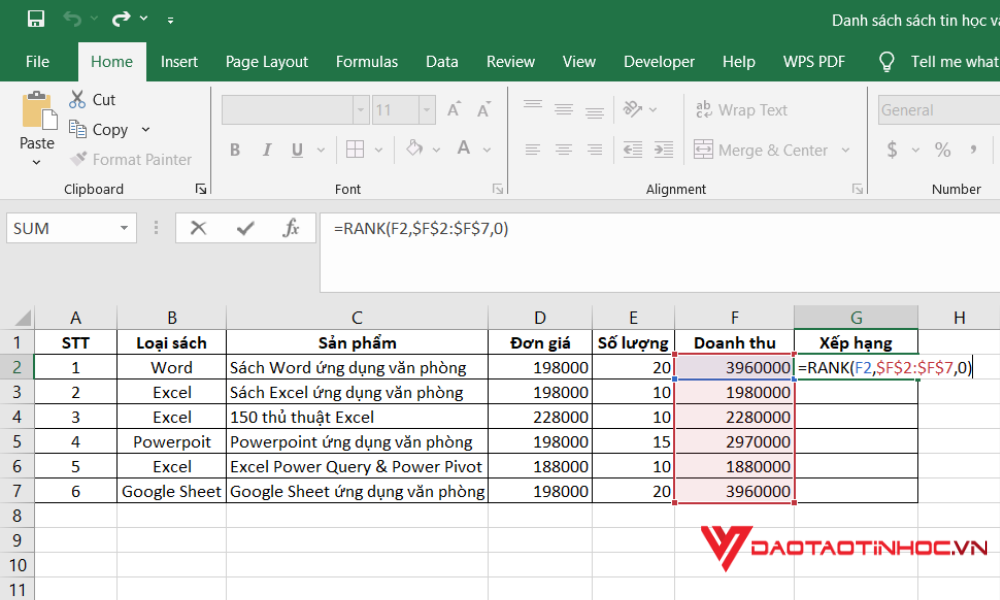Click the Name Box showing SUM
The width and height of the screenshot is (1000, 600).
[71, 228]
